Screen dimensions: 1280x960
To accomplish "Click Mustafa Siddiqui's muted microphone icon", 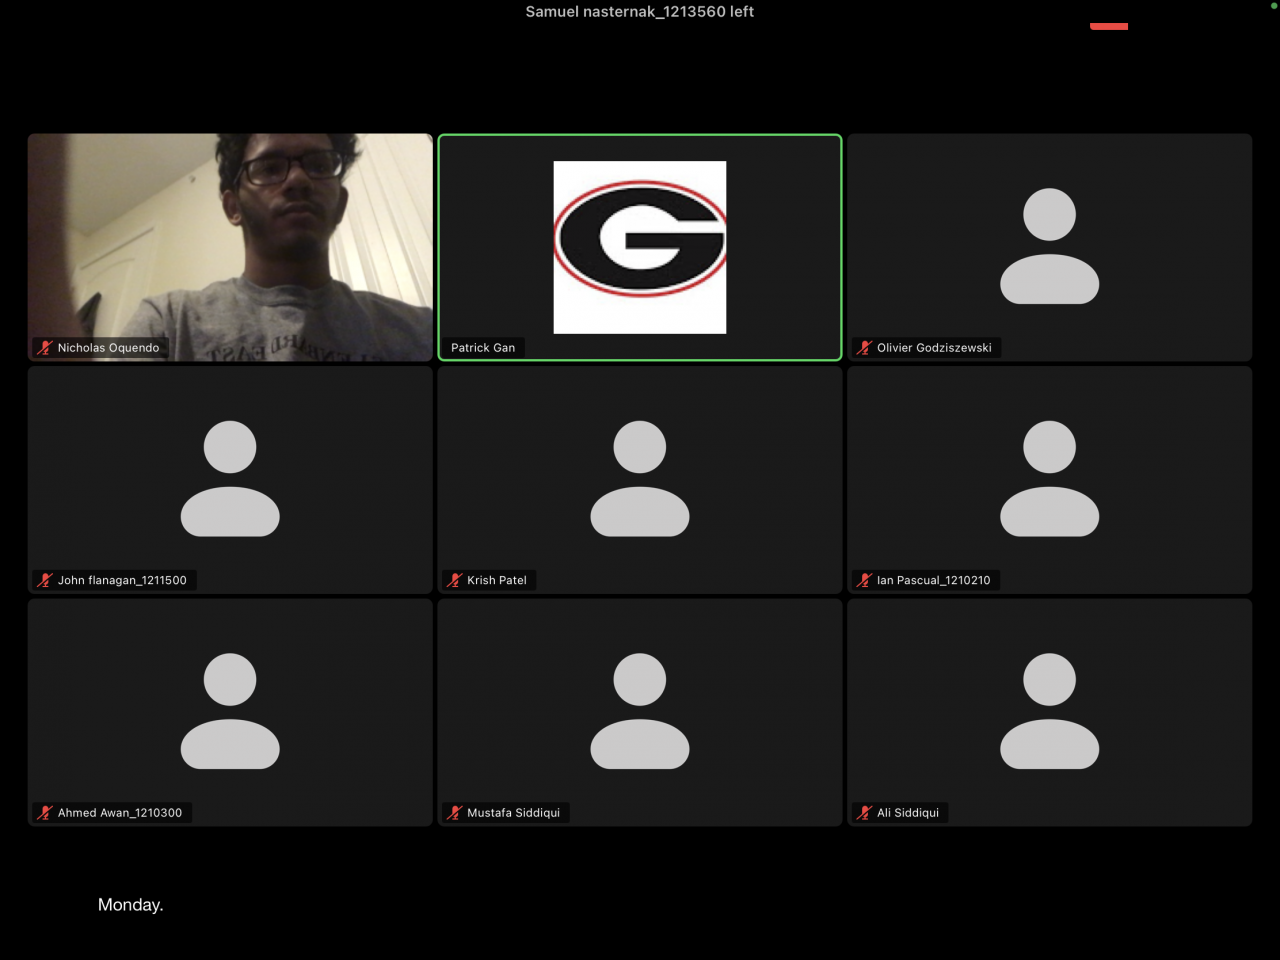I will click(455, 813).
